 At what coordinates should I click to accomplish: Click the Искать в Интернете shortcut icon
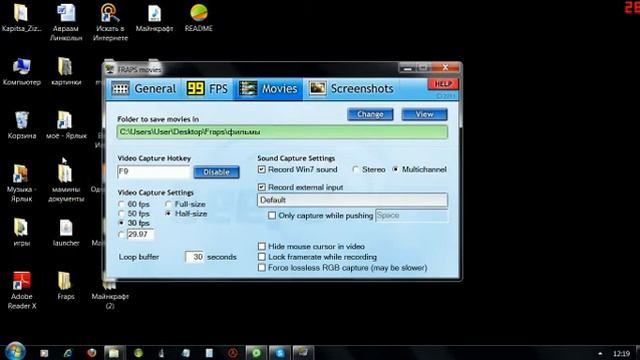point(110,13)
